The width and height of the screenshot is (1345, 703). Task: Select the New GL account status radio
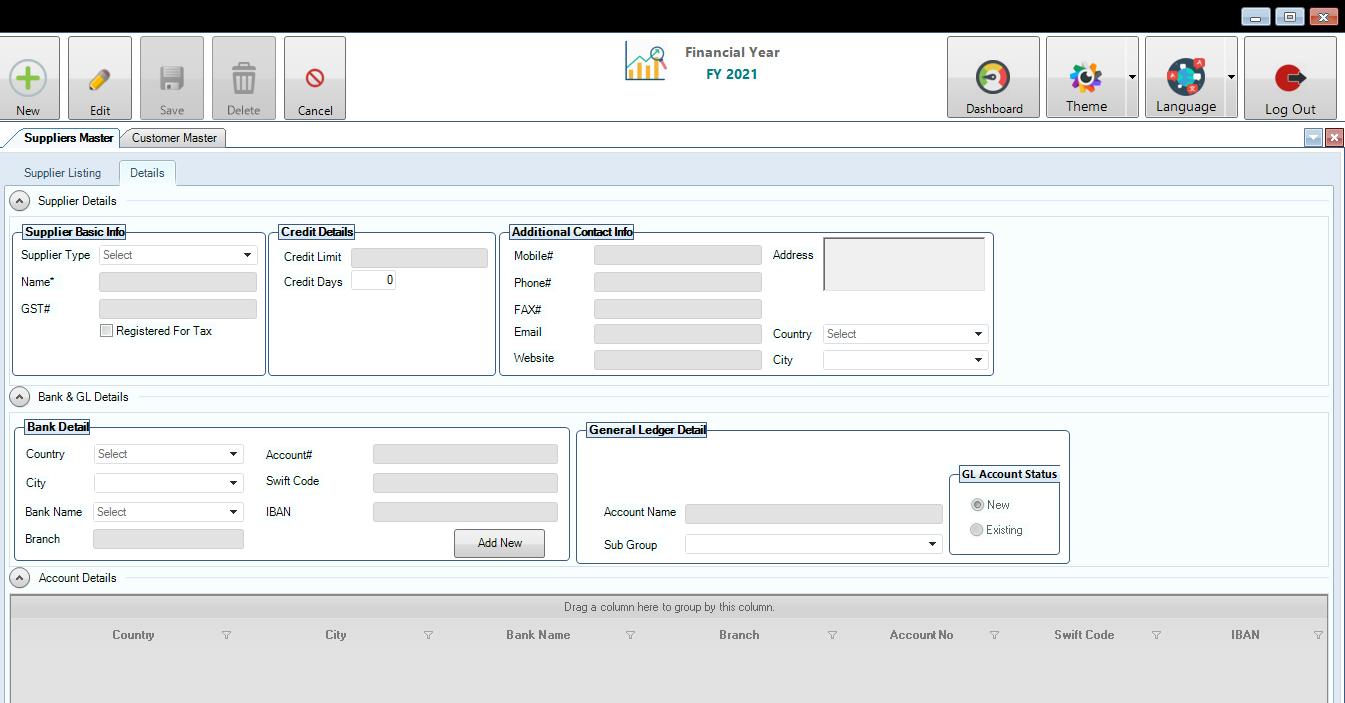[x=977, y=505]
